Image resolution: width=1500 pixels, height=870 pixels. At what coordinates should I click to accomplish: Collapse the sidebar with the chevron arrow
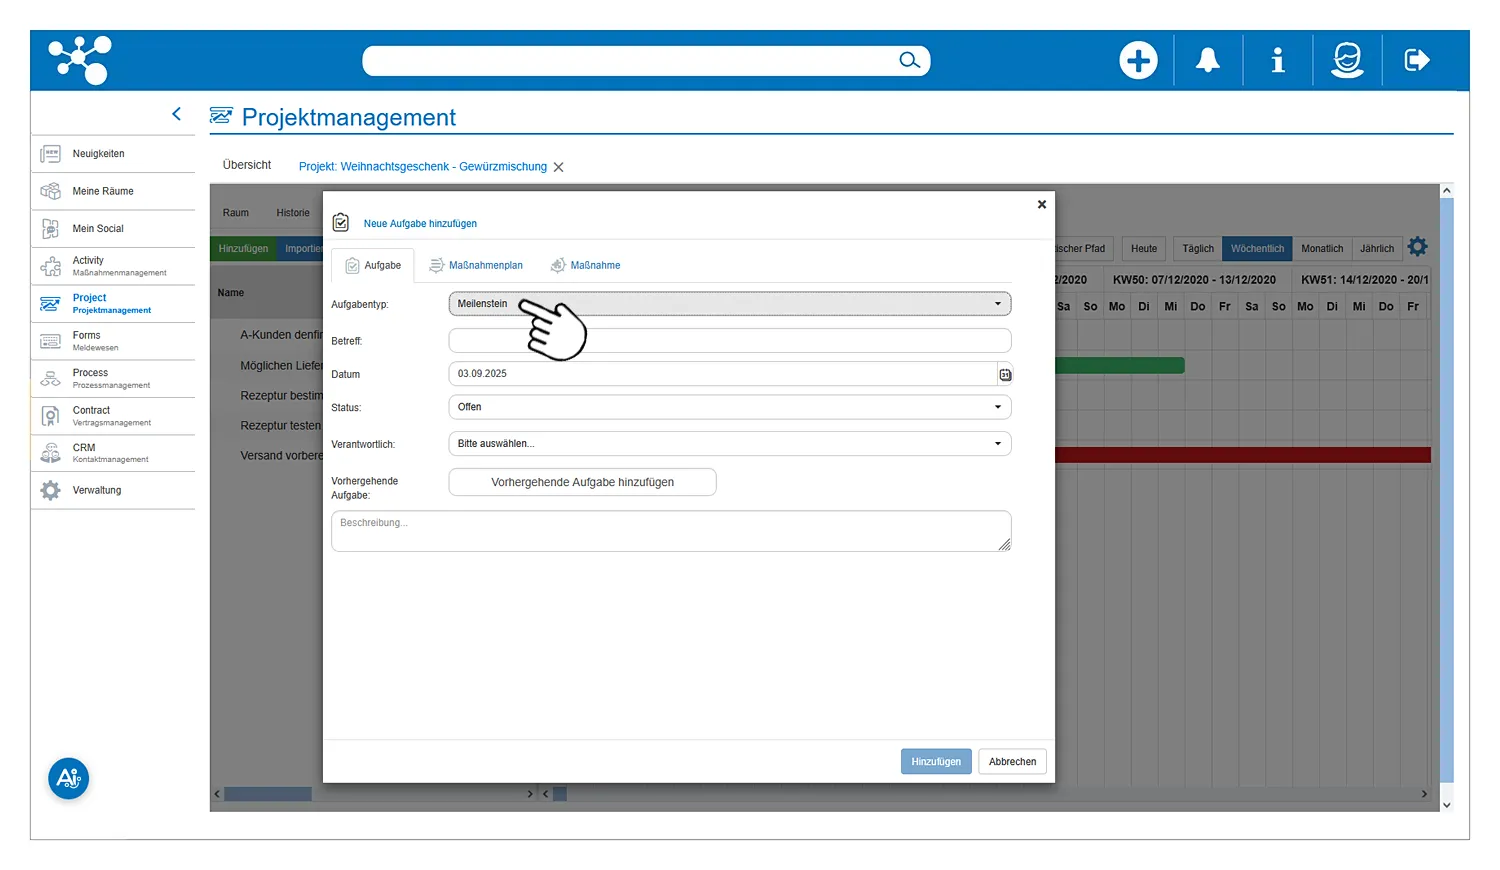pyautogui.click(x=177, y=114)
